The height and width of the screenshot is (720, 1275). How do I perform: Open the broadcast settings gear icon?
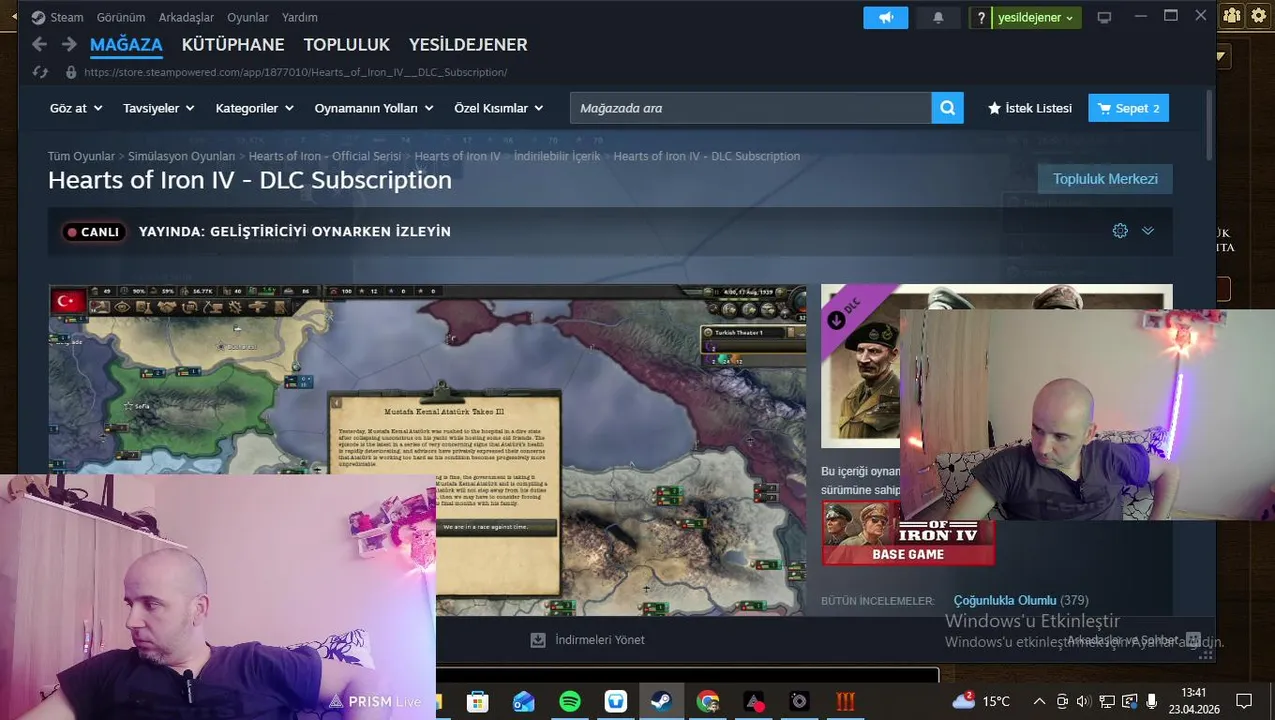coord(1120,231)
